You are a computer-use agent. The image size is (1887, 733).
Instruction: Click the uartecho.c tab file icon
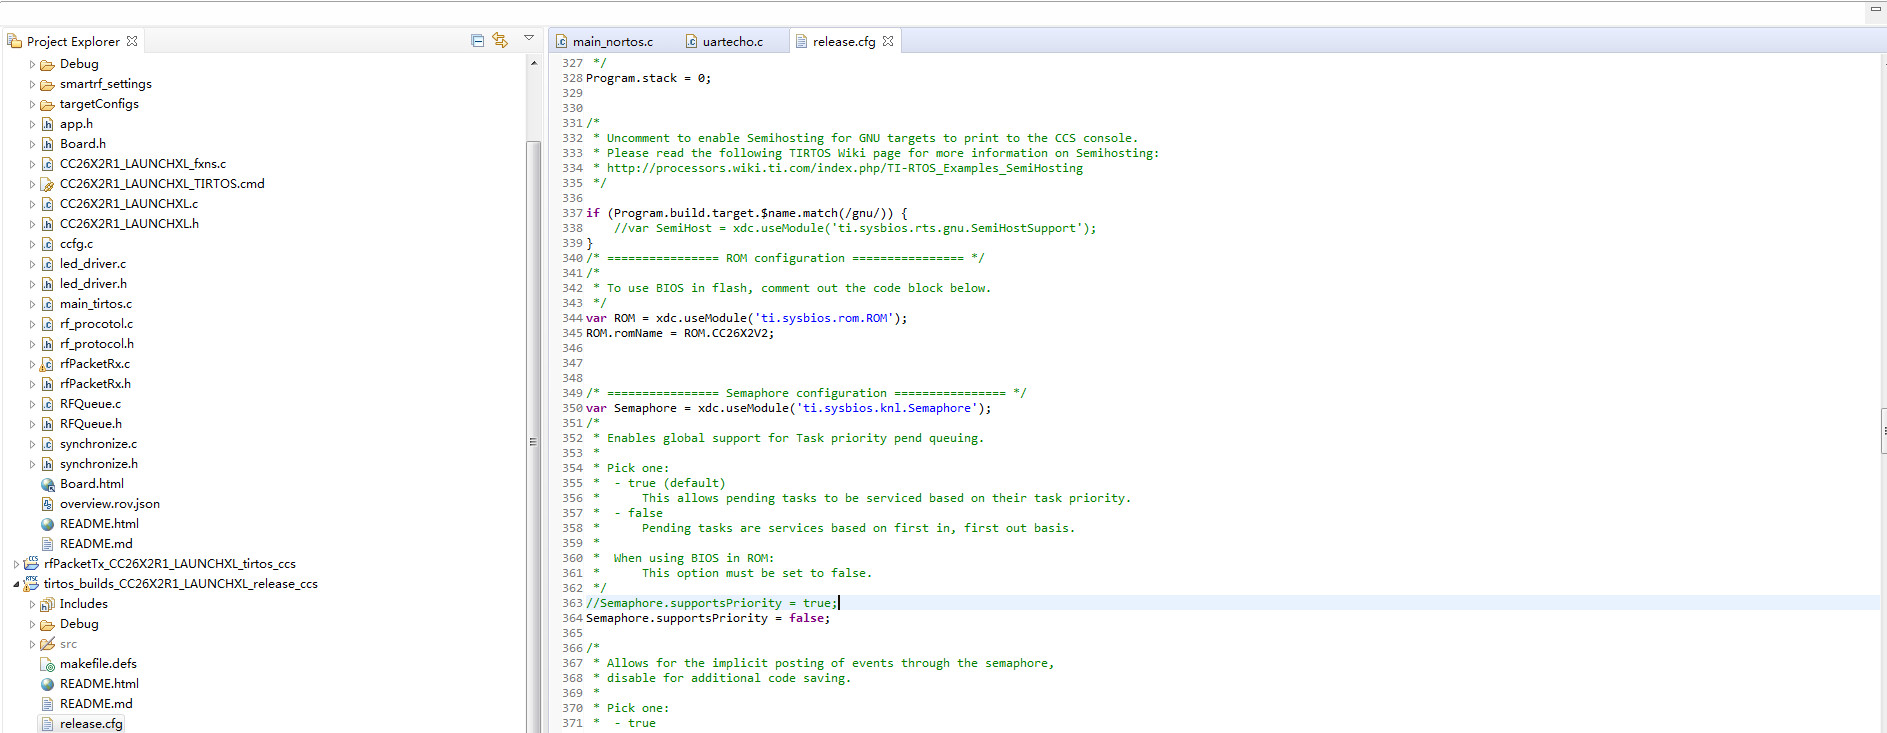point(691,41)
